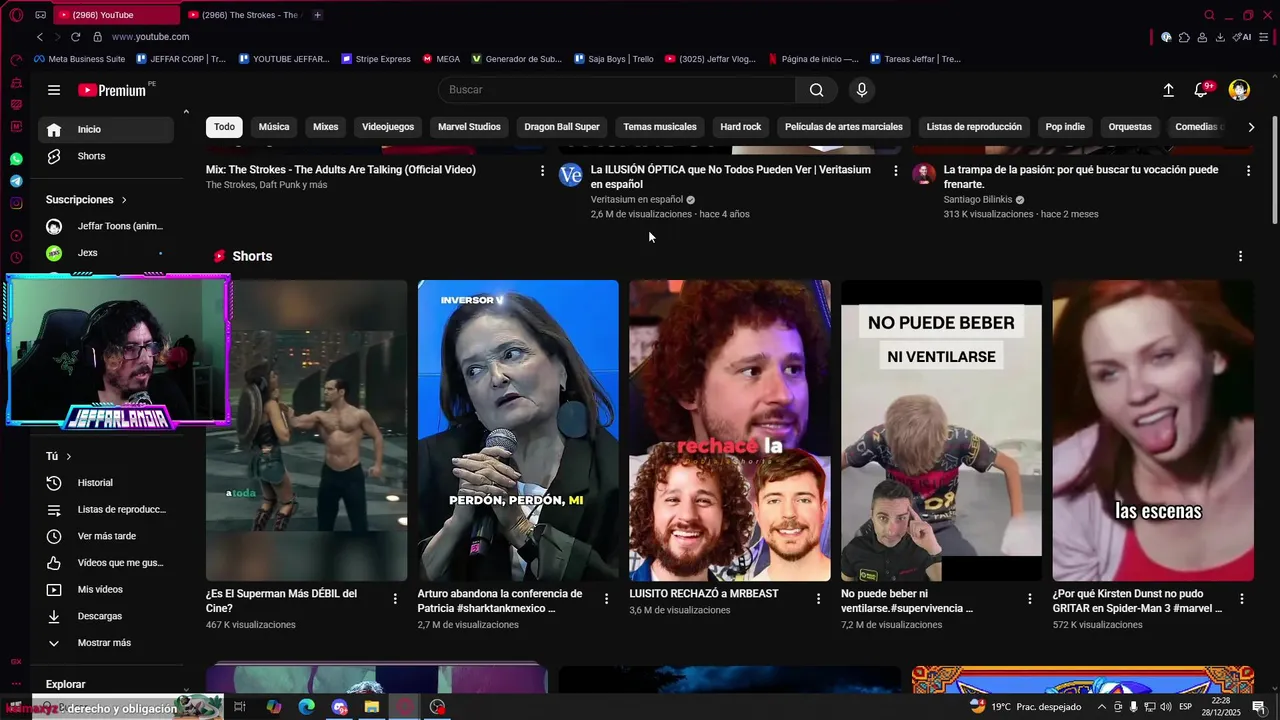Click the Buscar search field
Viewport: 1280px width, 720px height.
click(x=617, y=90)
